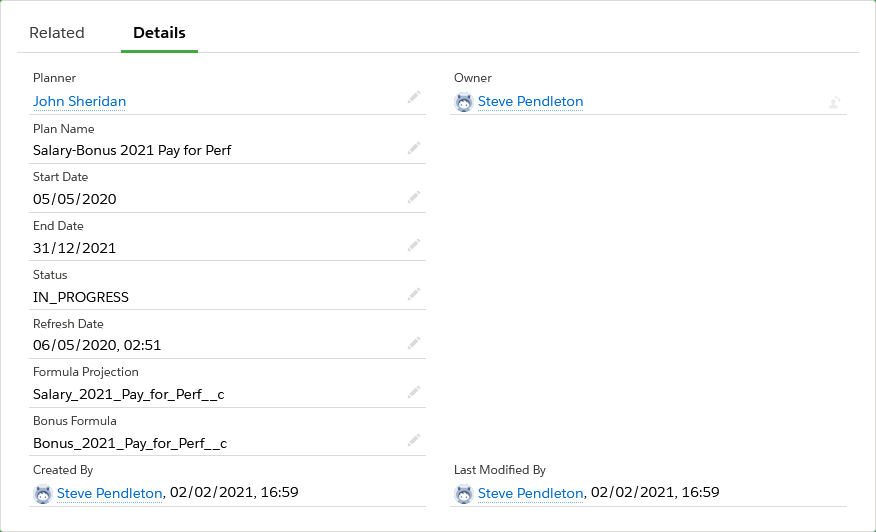The width and height of the screenshot is (876, 532).
Task: Click the Owner avatar icon
Action: pos(464,102)
